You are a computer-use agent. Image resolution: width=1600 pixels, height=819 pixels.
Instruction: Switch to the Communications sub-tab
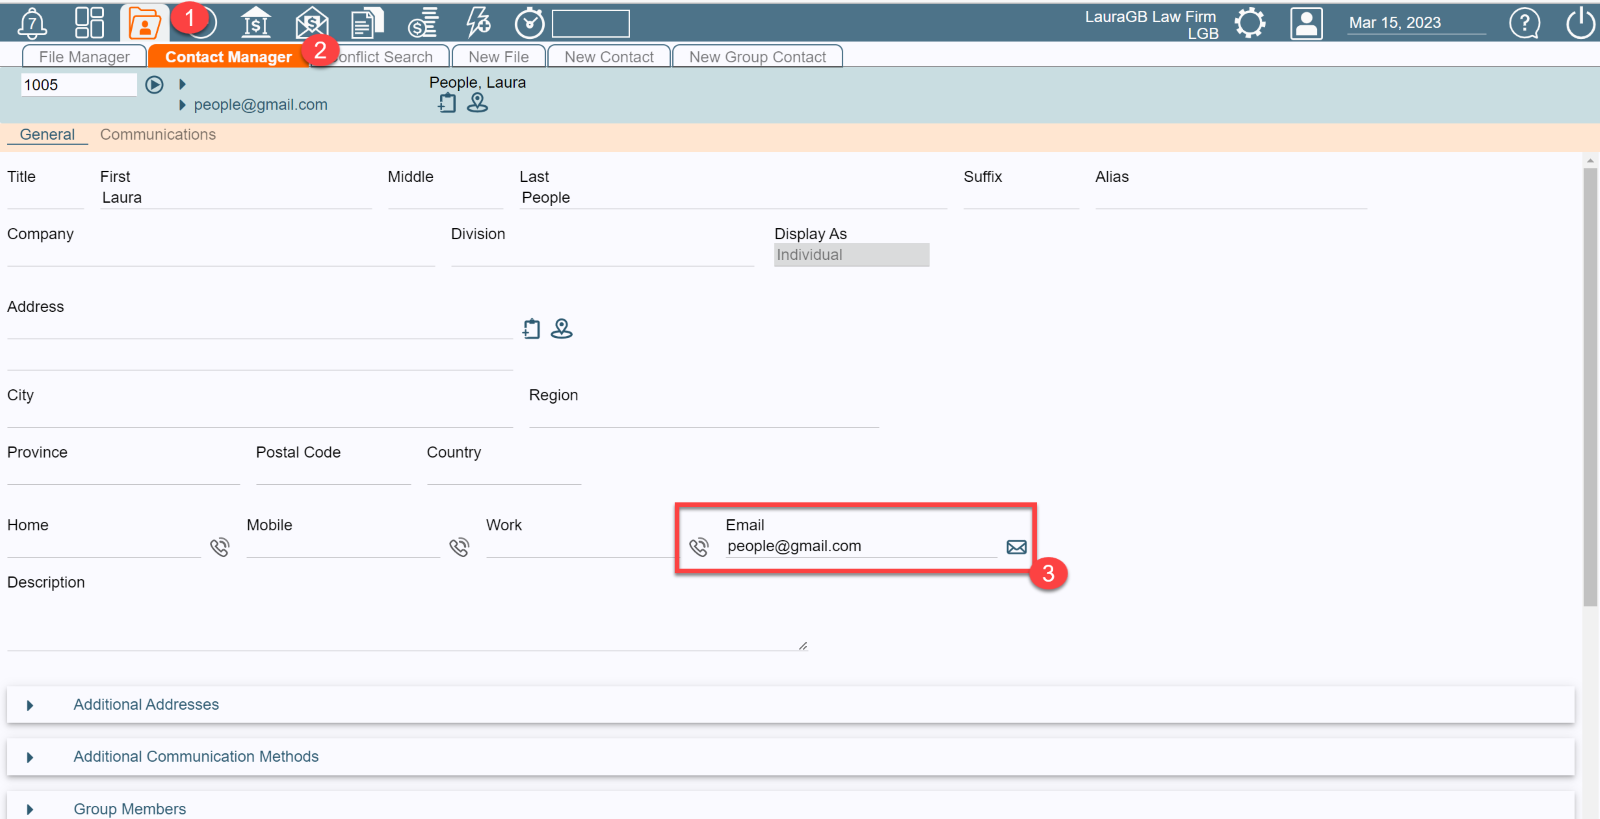(158, 134)
